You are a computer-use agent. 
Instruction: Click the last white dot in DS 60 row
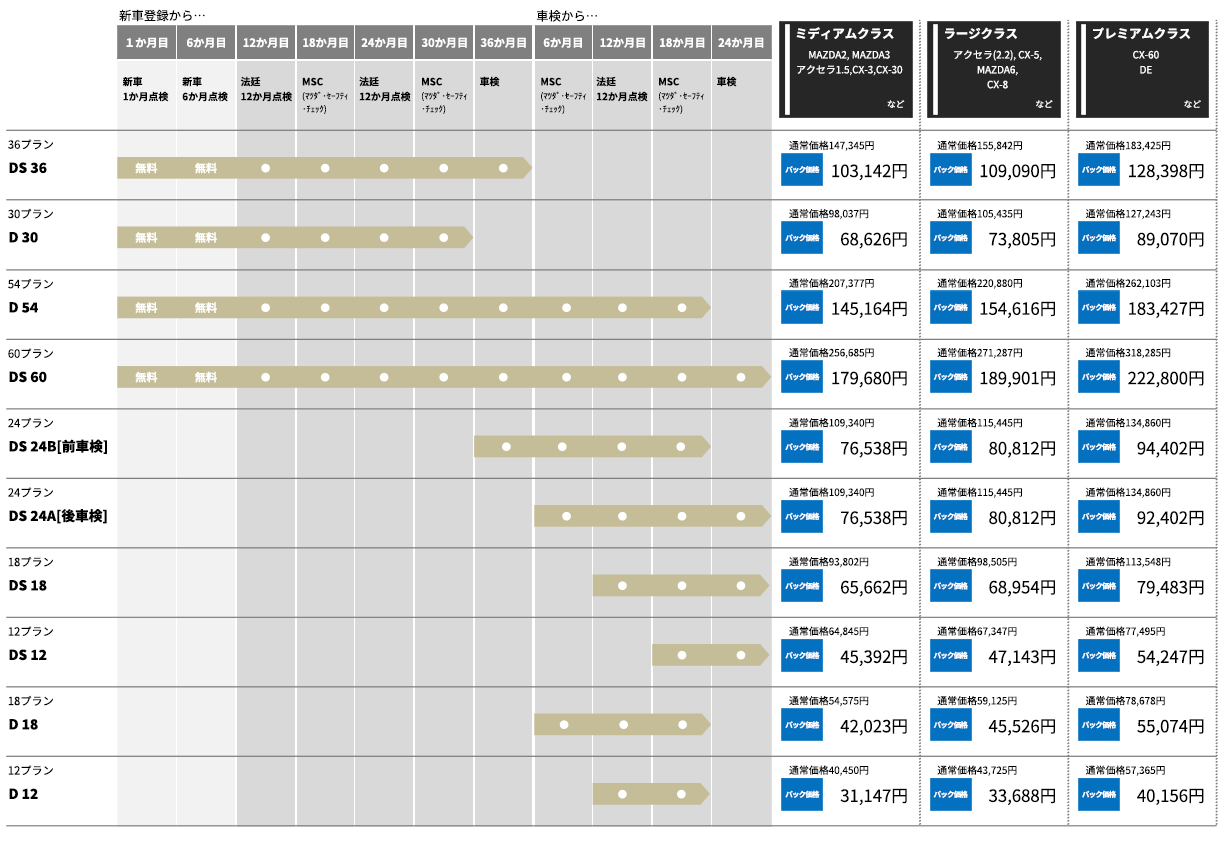[x=741, y=377]
